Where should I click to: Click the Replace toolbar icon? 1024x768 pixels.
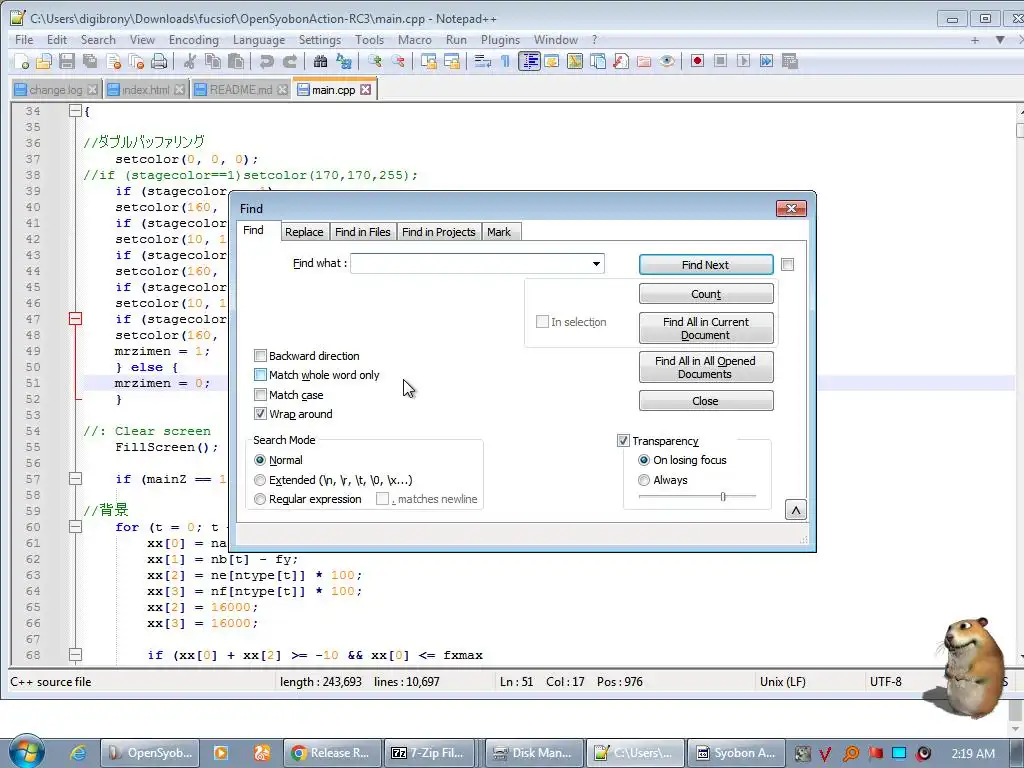pyautogui.click(x=344, y=61)
